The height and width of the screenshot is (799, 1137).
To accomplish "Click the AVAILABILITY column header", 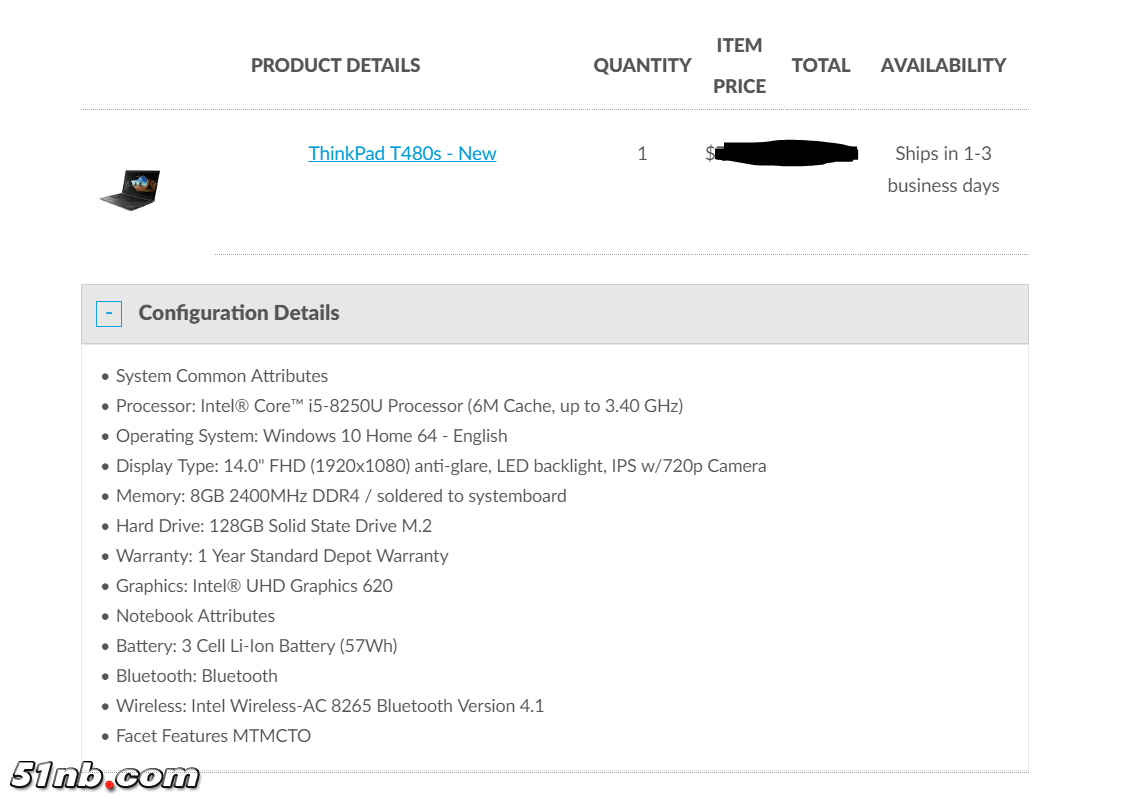I will tap(943, 65).
